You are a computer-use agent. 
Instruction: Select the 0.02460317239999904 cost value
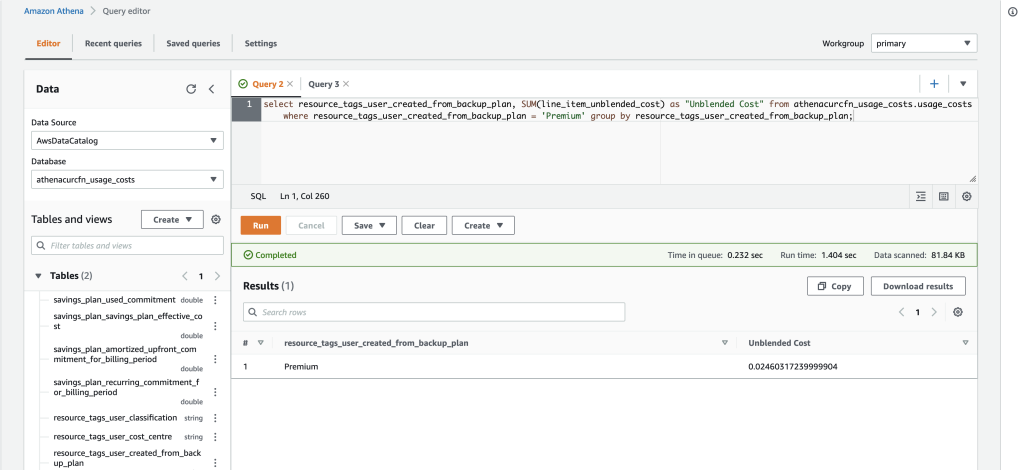click(x=793, y=367)
